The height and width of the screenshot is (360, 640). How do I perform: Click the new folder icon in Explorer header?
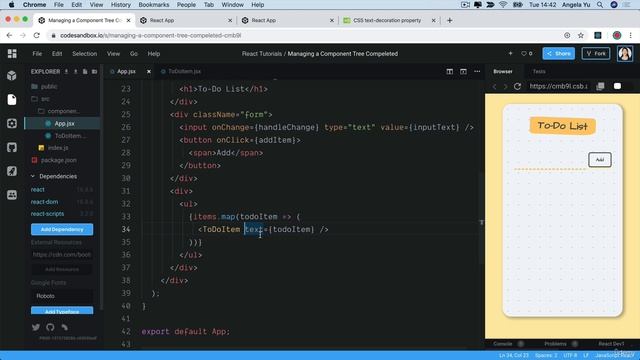(94, 71)
